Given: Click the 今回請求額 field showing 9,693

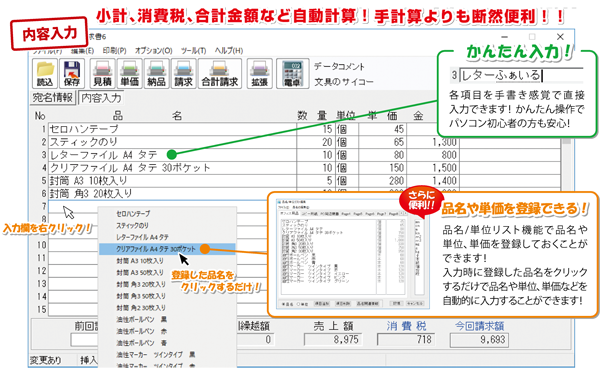Looking at the screenshot, I should point(479,340).
